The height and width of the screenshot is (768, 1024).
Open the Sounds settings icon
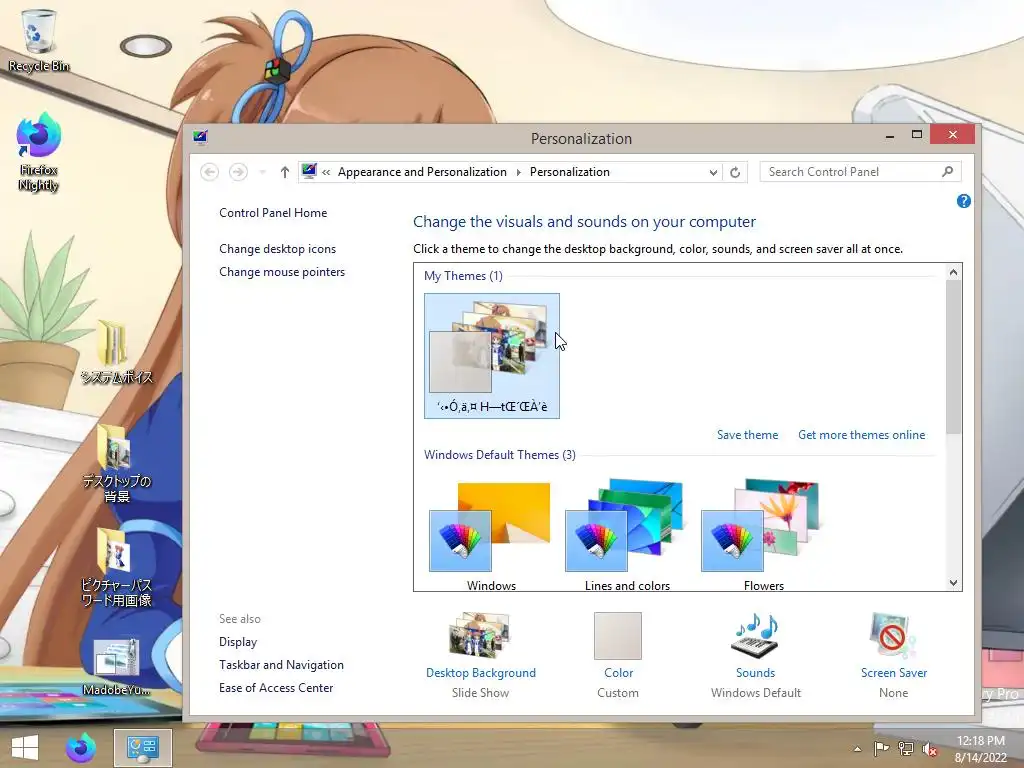tap(756, 635)
